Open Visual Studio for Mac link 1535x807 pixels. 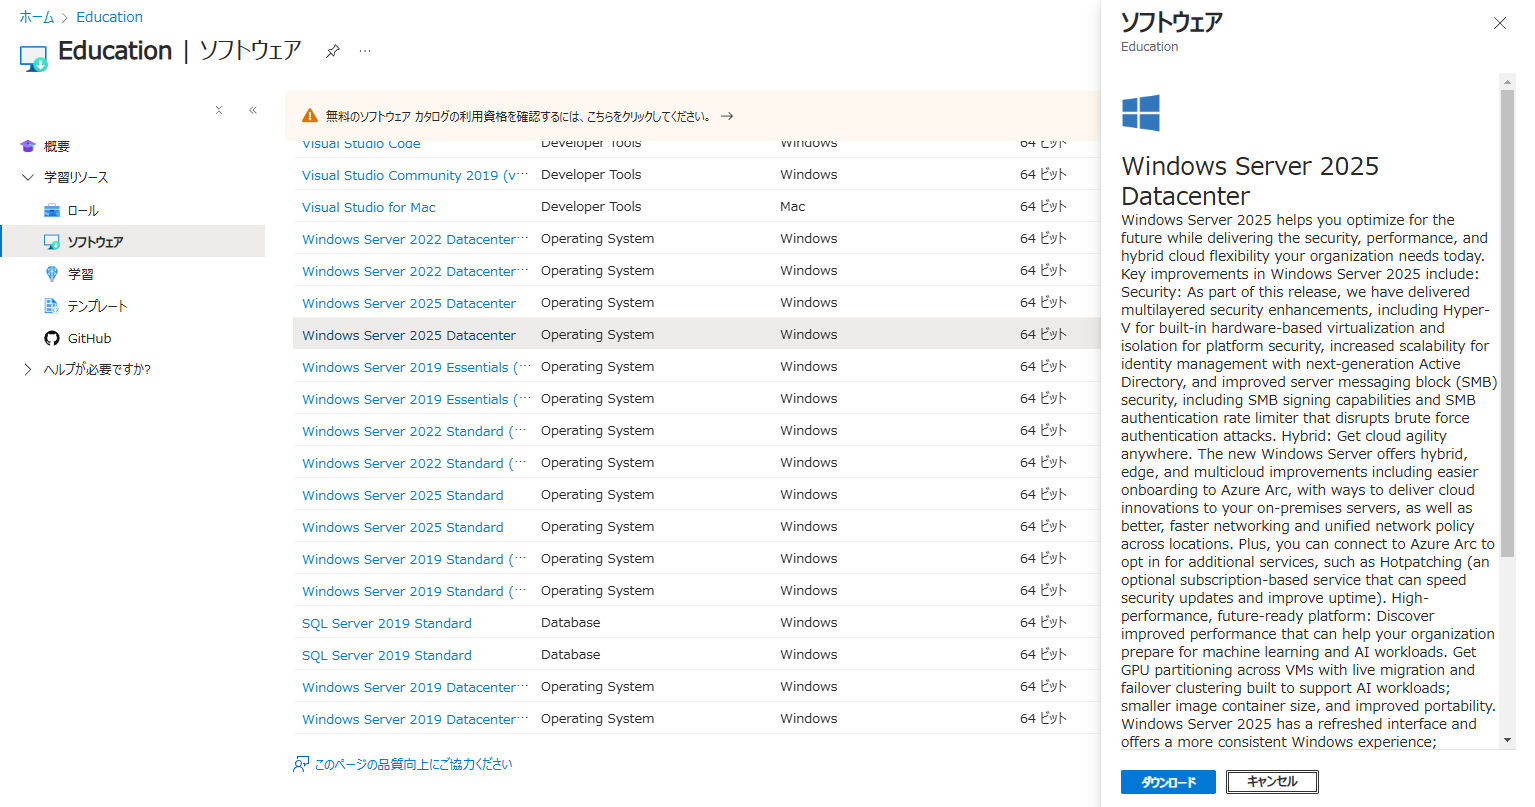369,207
